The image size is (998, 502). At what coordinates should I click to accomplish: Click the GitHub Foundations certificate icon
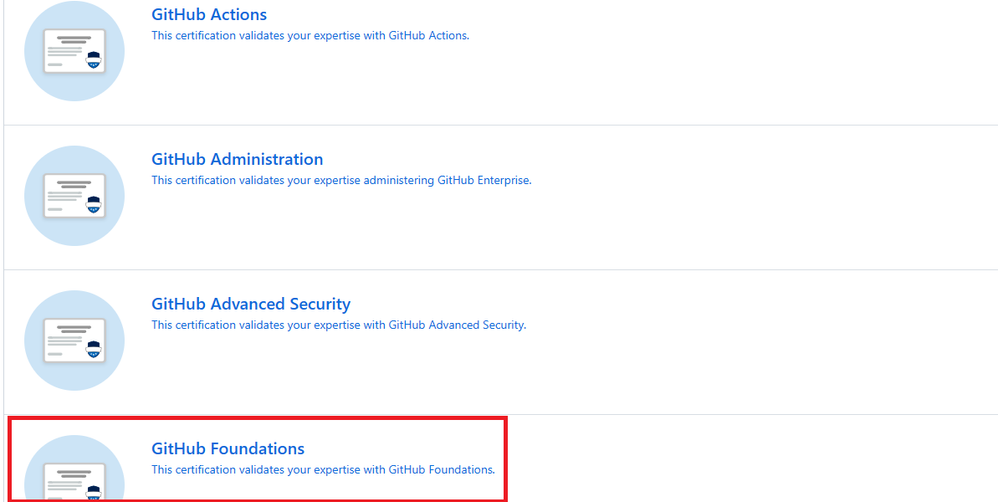point(74,472)
